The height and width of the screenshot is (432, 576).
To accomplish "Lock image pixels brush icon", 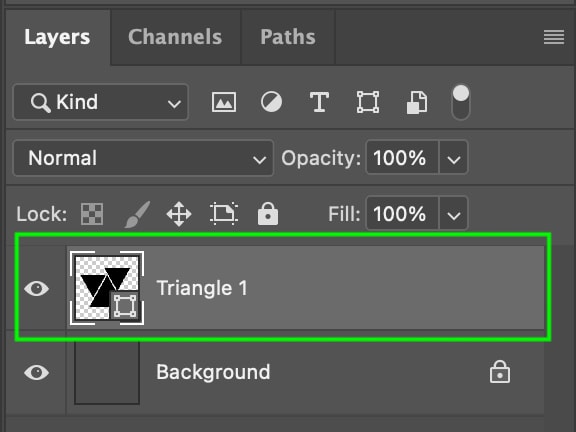I will point(137,214).
